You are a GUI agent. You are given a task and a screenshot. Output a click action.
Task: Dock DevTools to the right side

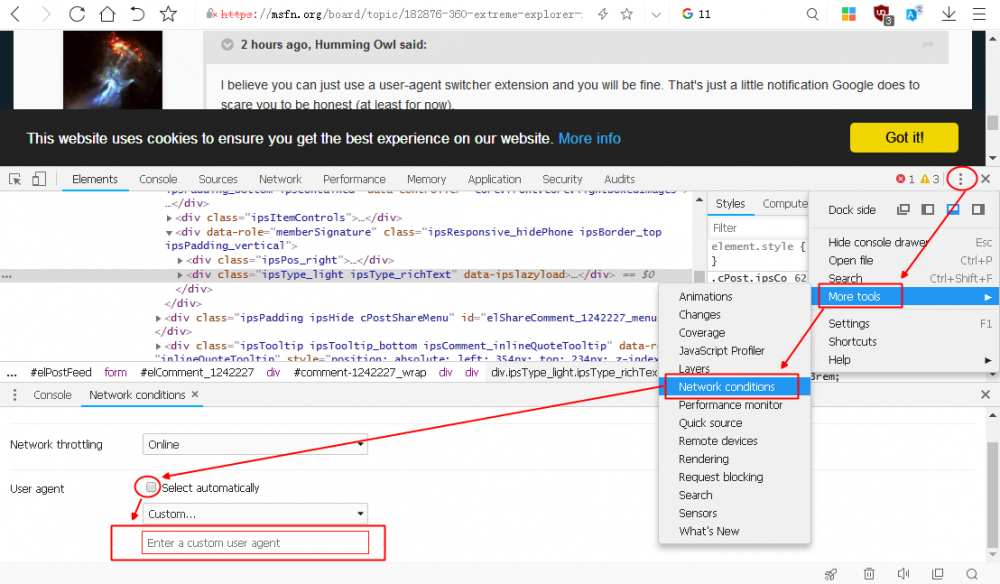tap(978, 210)
